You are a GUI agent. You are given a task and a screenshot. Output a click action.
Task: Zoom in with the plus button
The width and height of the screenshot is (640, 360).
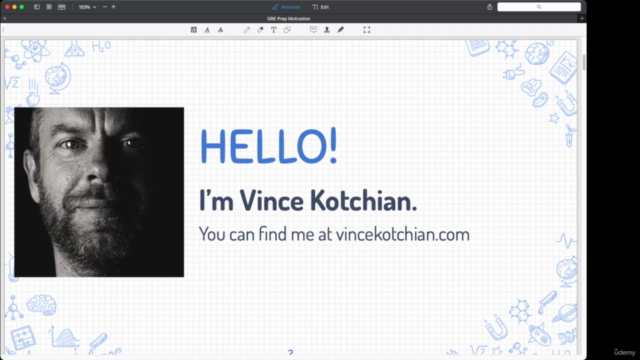[113, 7]
